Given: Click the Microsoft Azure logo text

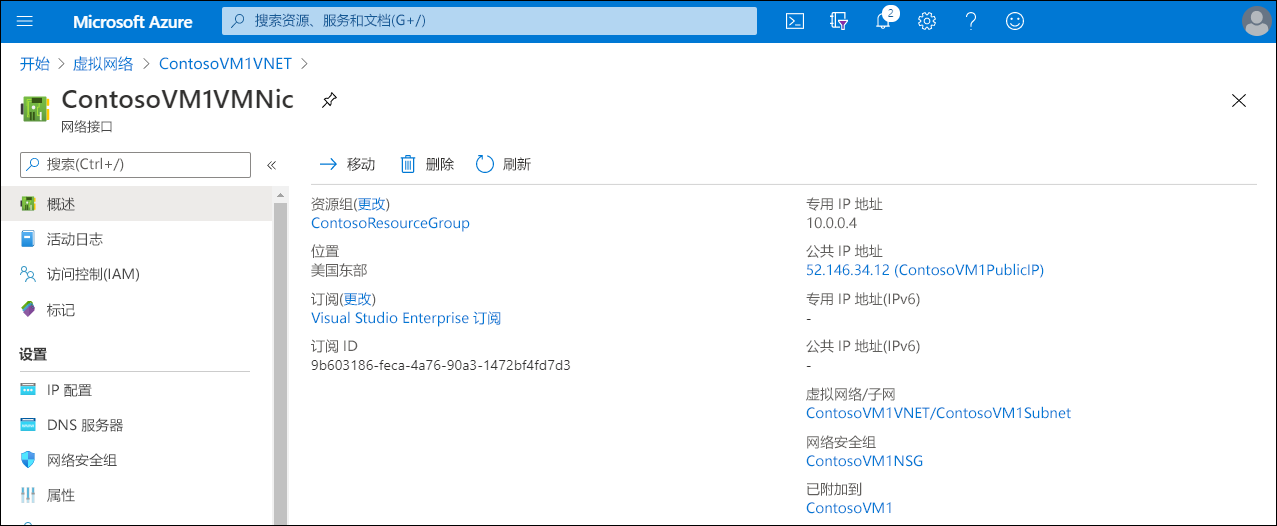Looking at the screenshot, I should click(x=133, y=21).
